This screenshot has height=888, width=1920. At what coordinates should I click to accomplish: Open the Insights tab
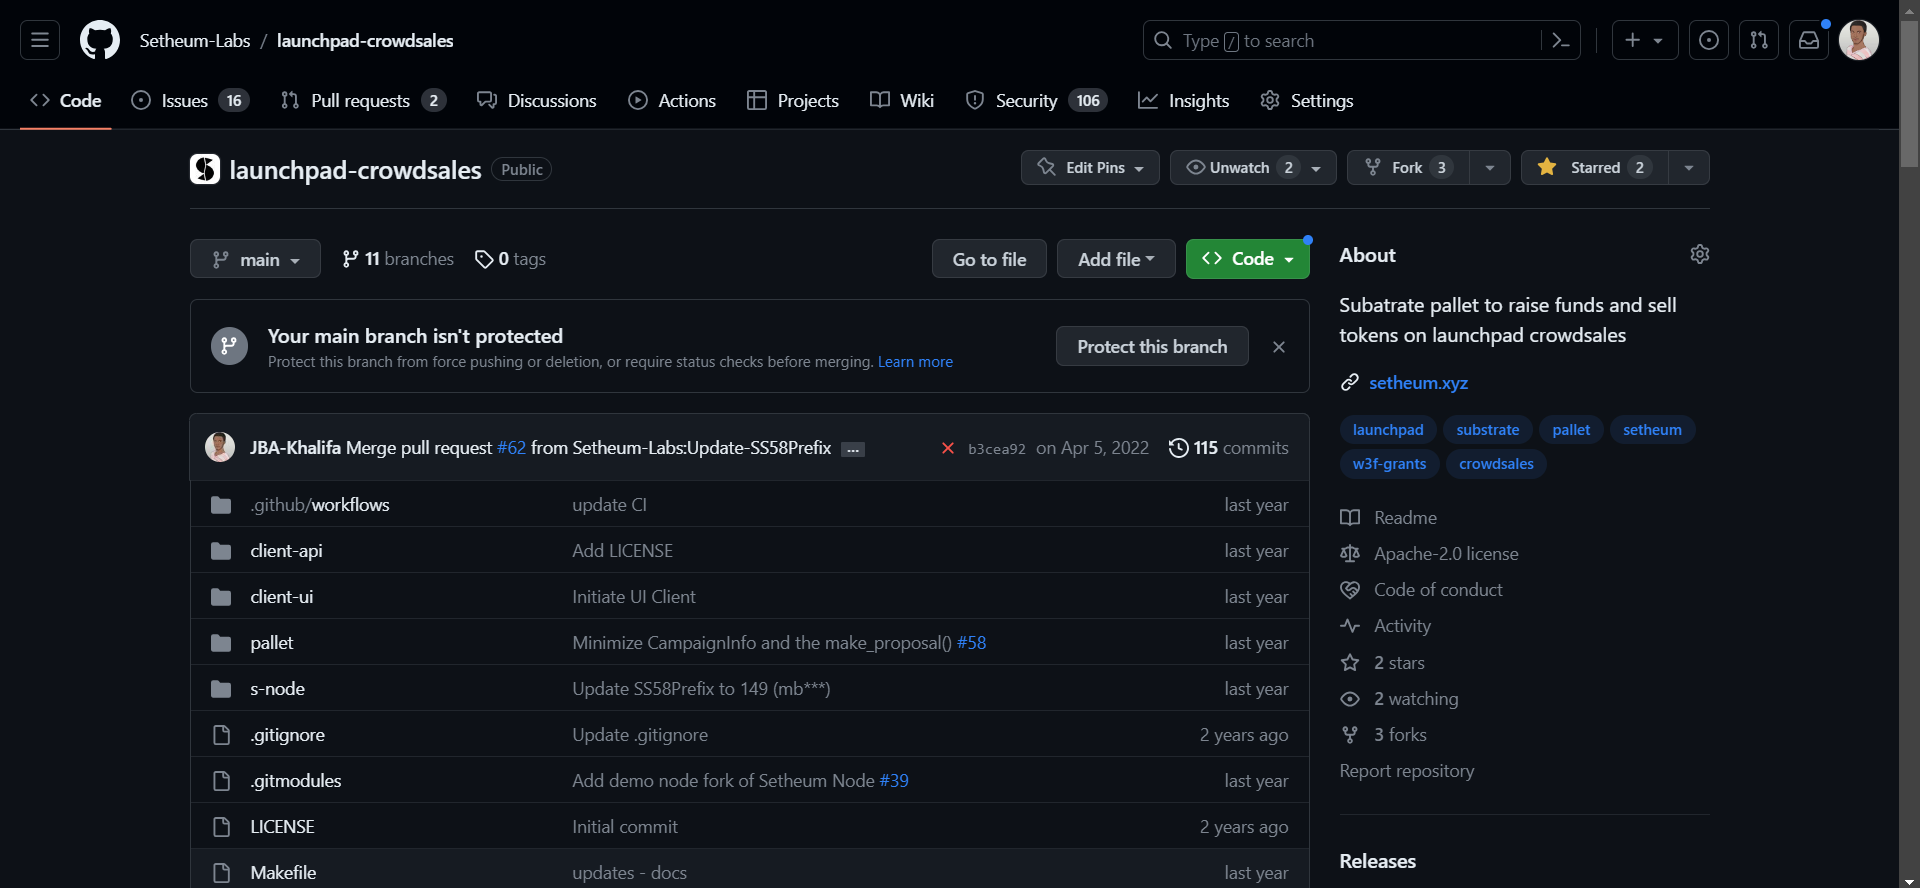click(1184, 101)
